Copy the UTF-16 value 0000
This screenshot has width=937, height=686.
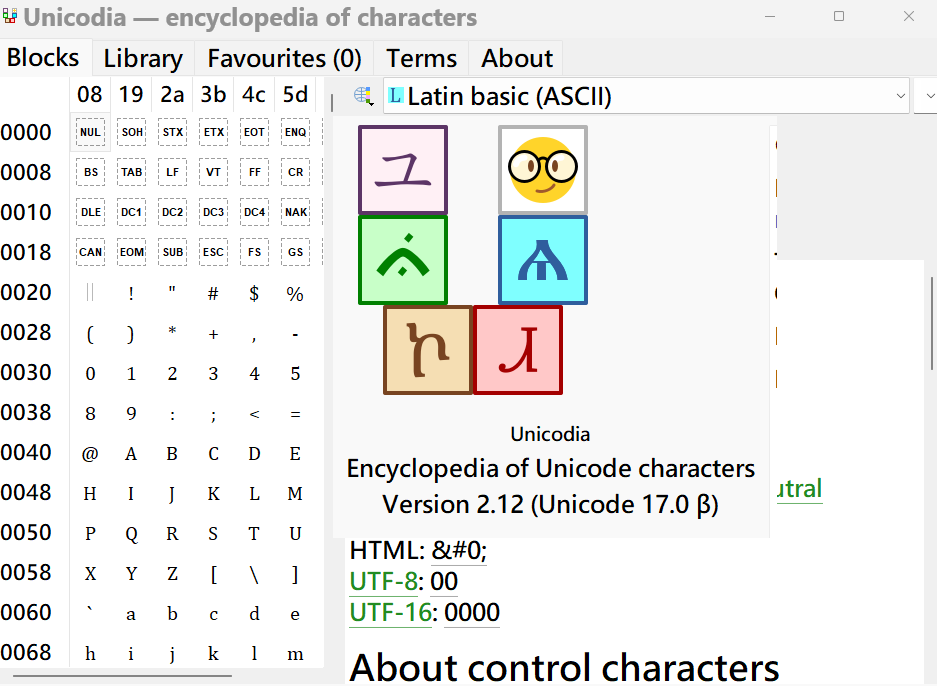tap(472, 612)
